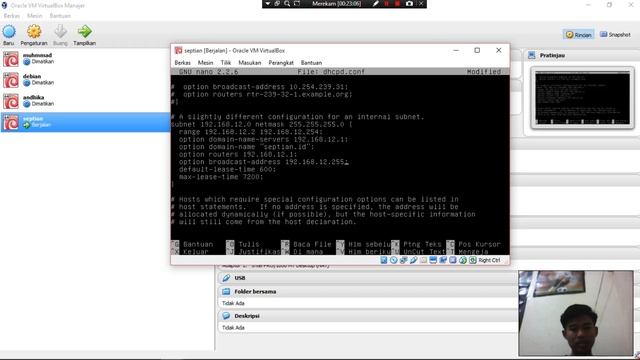Click VirtualBox Manager title bar logo icon
This screenshot has width=640, height=360.
pos(4,5)
